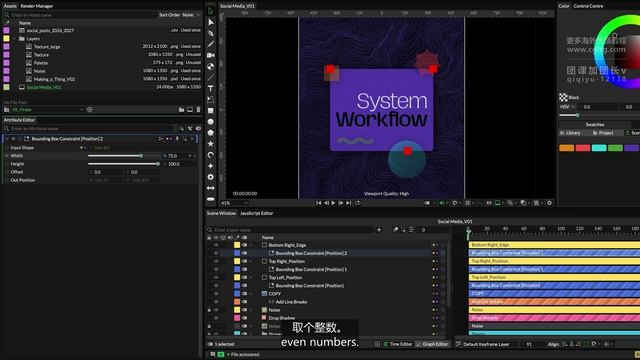This screenshot has height=360, width=640.
Task: Jump to the last frame
Action: [x=349, y=203]
